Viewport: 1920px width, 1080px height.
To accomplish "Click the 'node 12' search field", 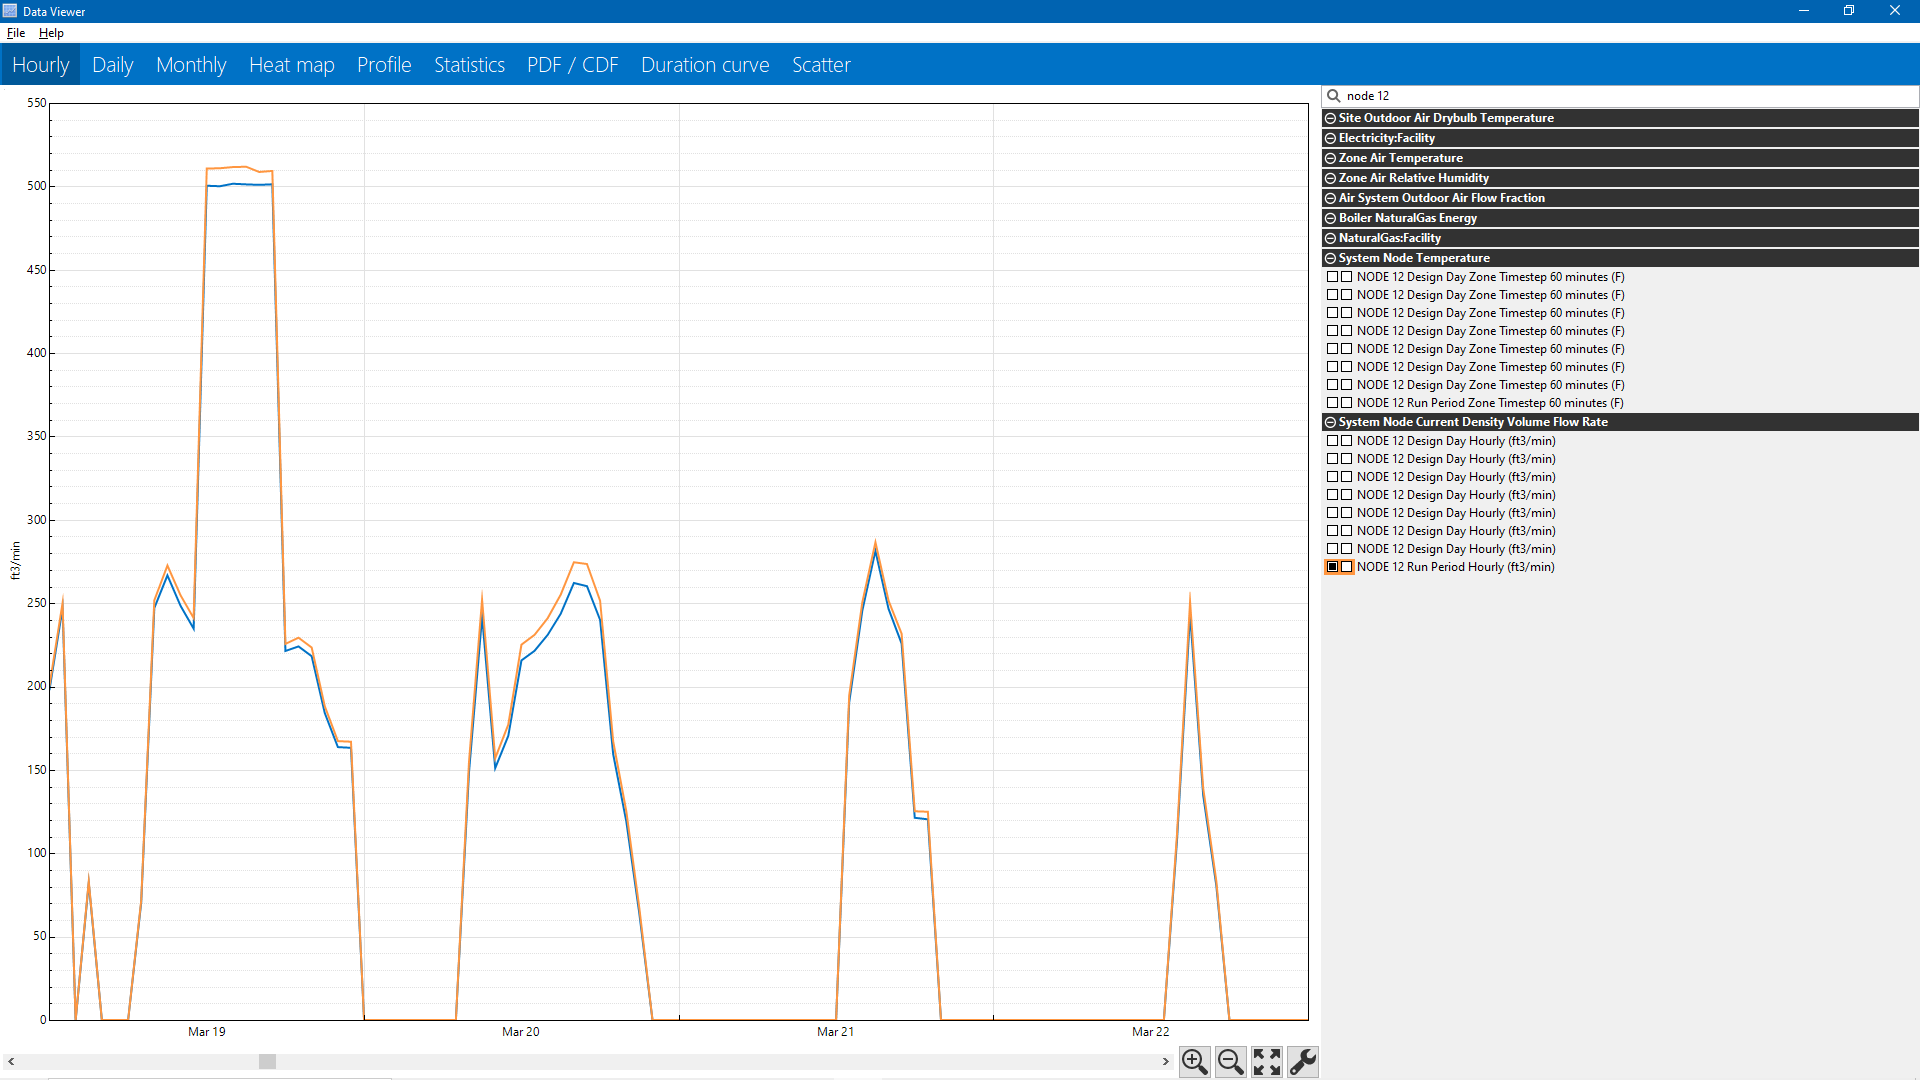I will pyautogui.click(x=1620, y=96).
